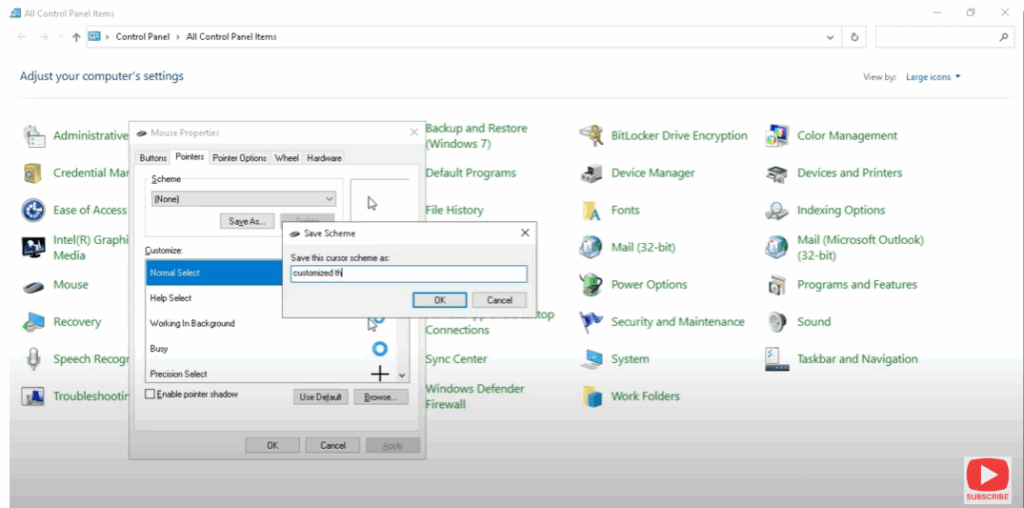The height and width of the screenshot is (508, 1024).
Task: Open Taskbar and Navigation icon
Action: [x=777, y=359]
